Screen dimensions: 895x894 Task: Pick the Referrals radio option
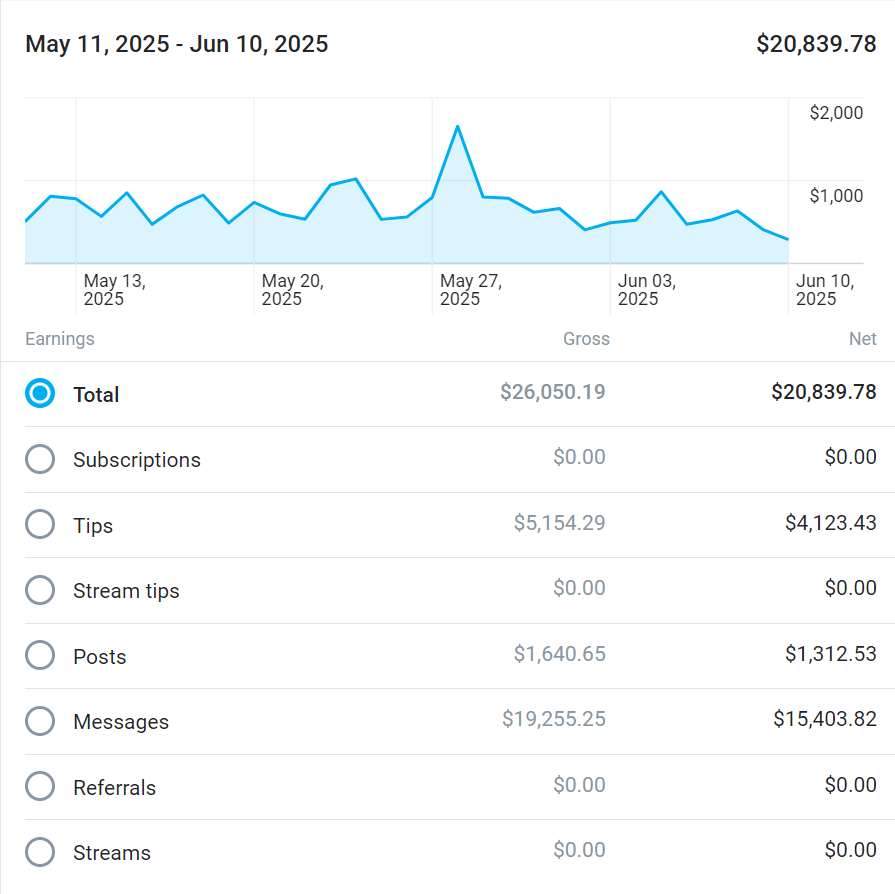(40, 787)
